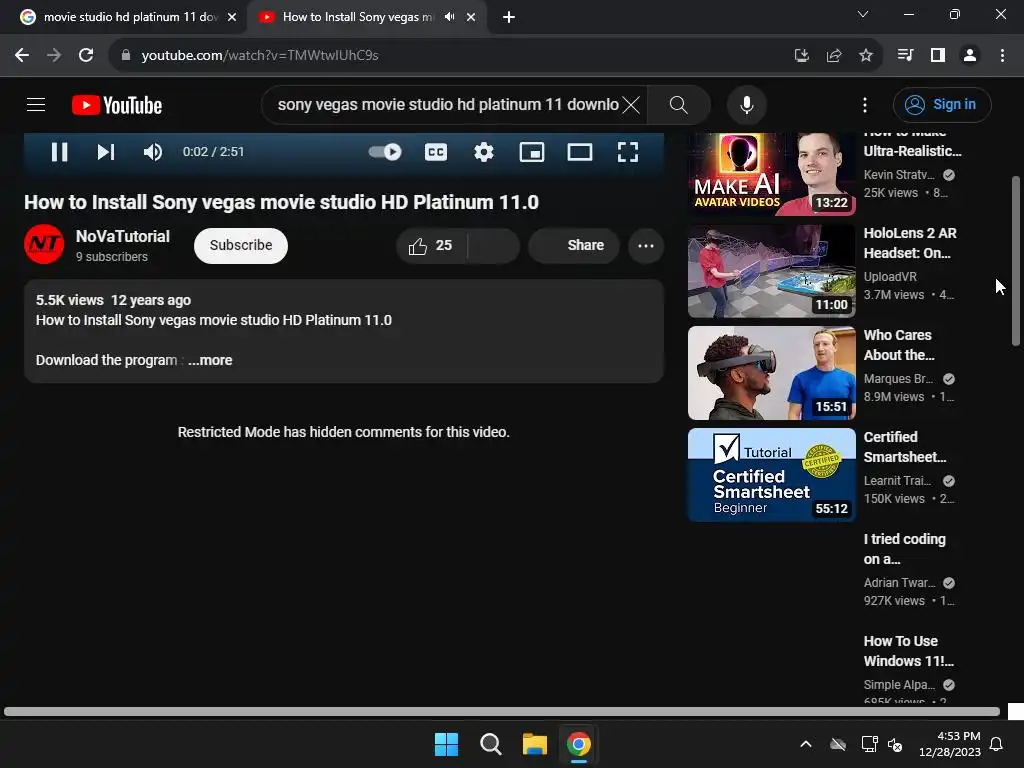Image resolution: width=1024 pixels, height=768 pixels.
Task: Expand description with ...more
Action: pyautogui.click(x=210, y=360)
